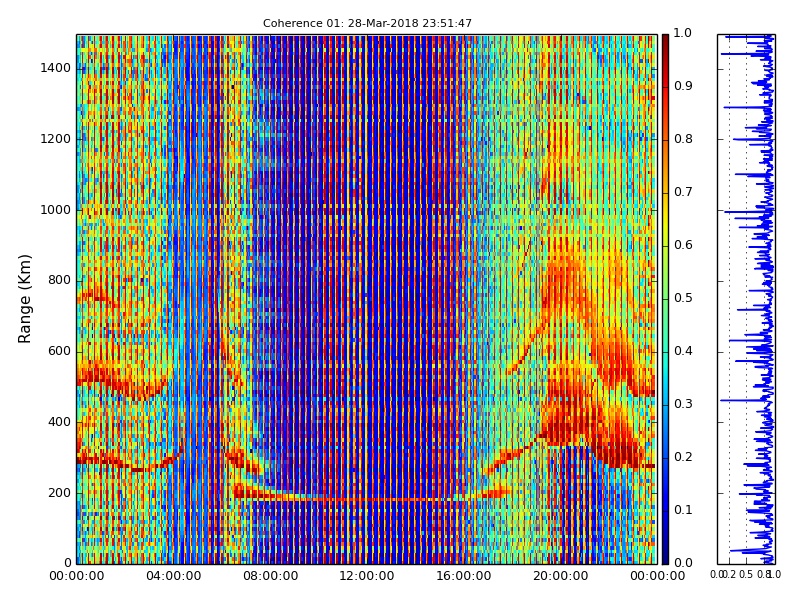Click the 08:00:00 time axis label
This screenshot has height=600, width=800.
(270, 576)
